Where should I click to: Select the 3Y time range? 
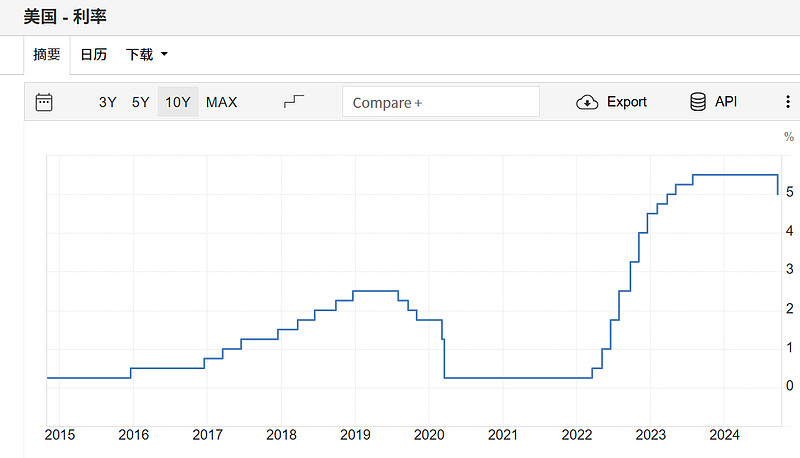coord(108,102)
